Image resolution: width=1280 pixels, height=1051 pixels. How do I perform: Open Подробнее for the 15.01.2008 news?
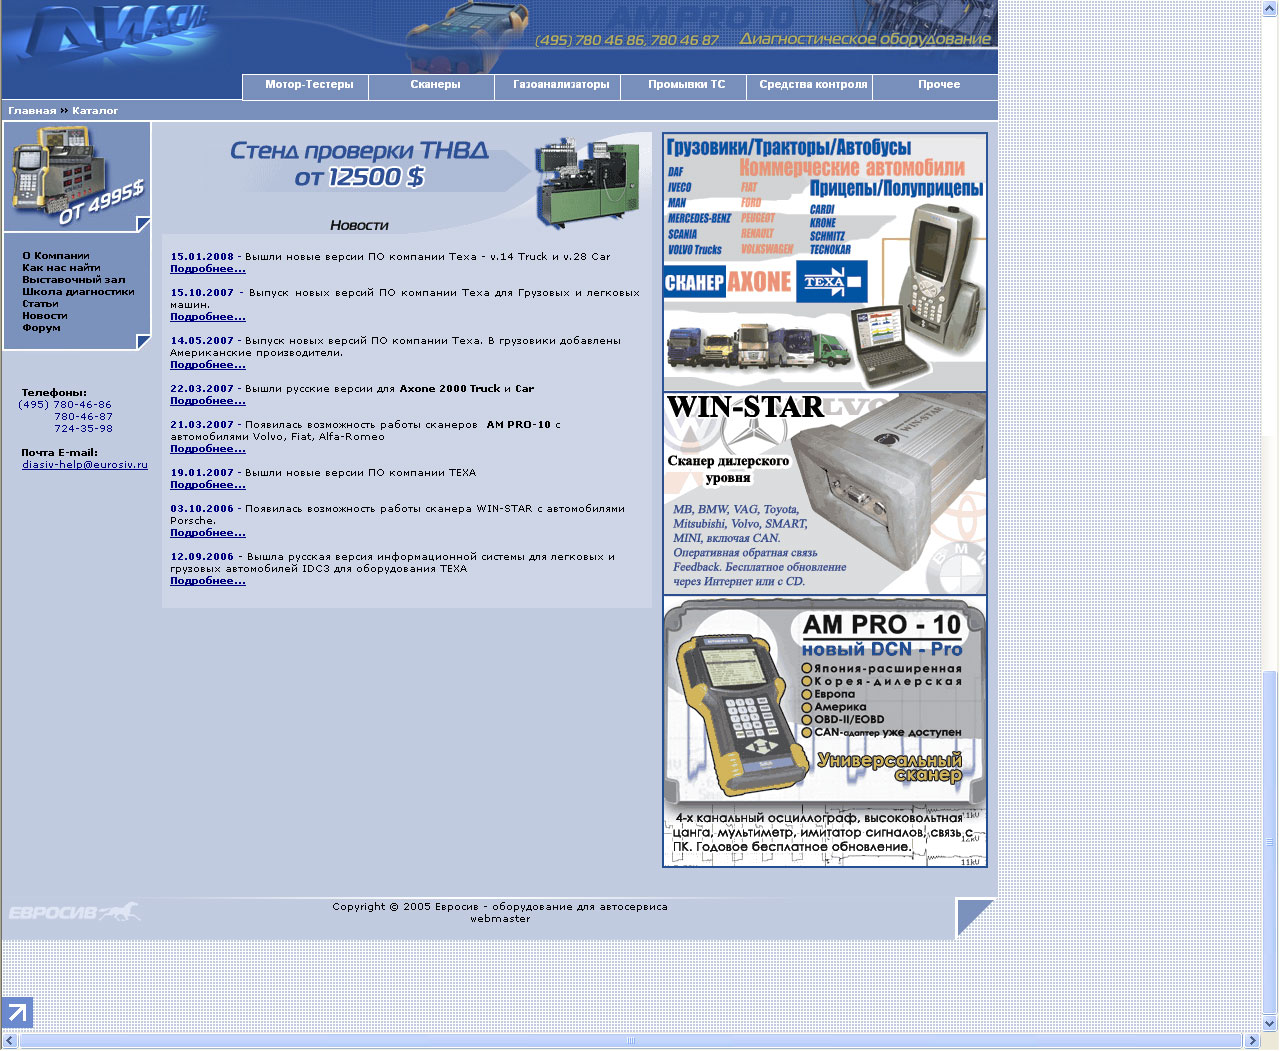(208, 269)
